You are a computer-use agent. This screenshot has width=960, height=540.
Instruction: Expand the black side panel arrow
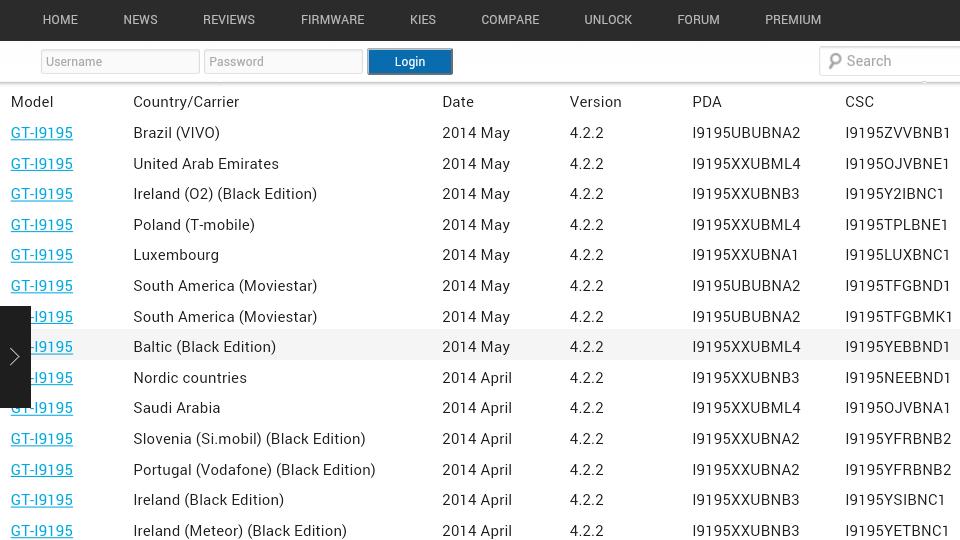15,356
